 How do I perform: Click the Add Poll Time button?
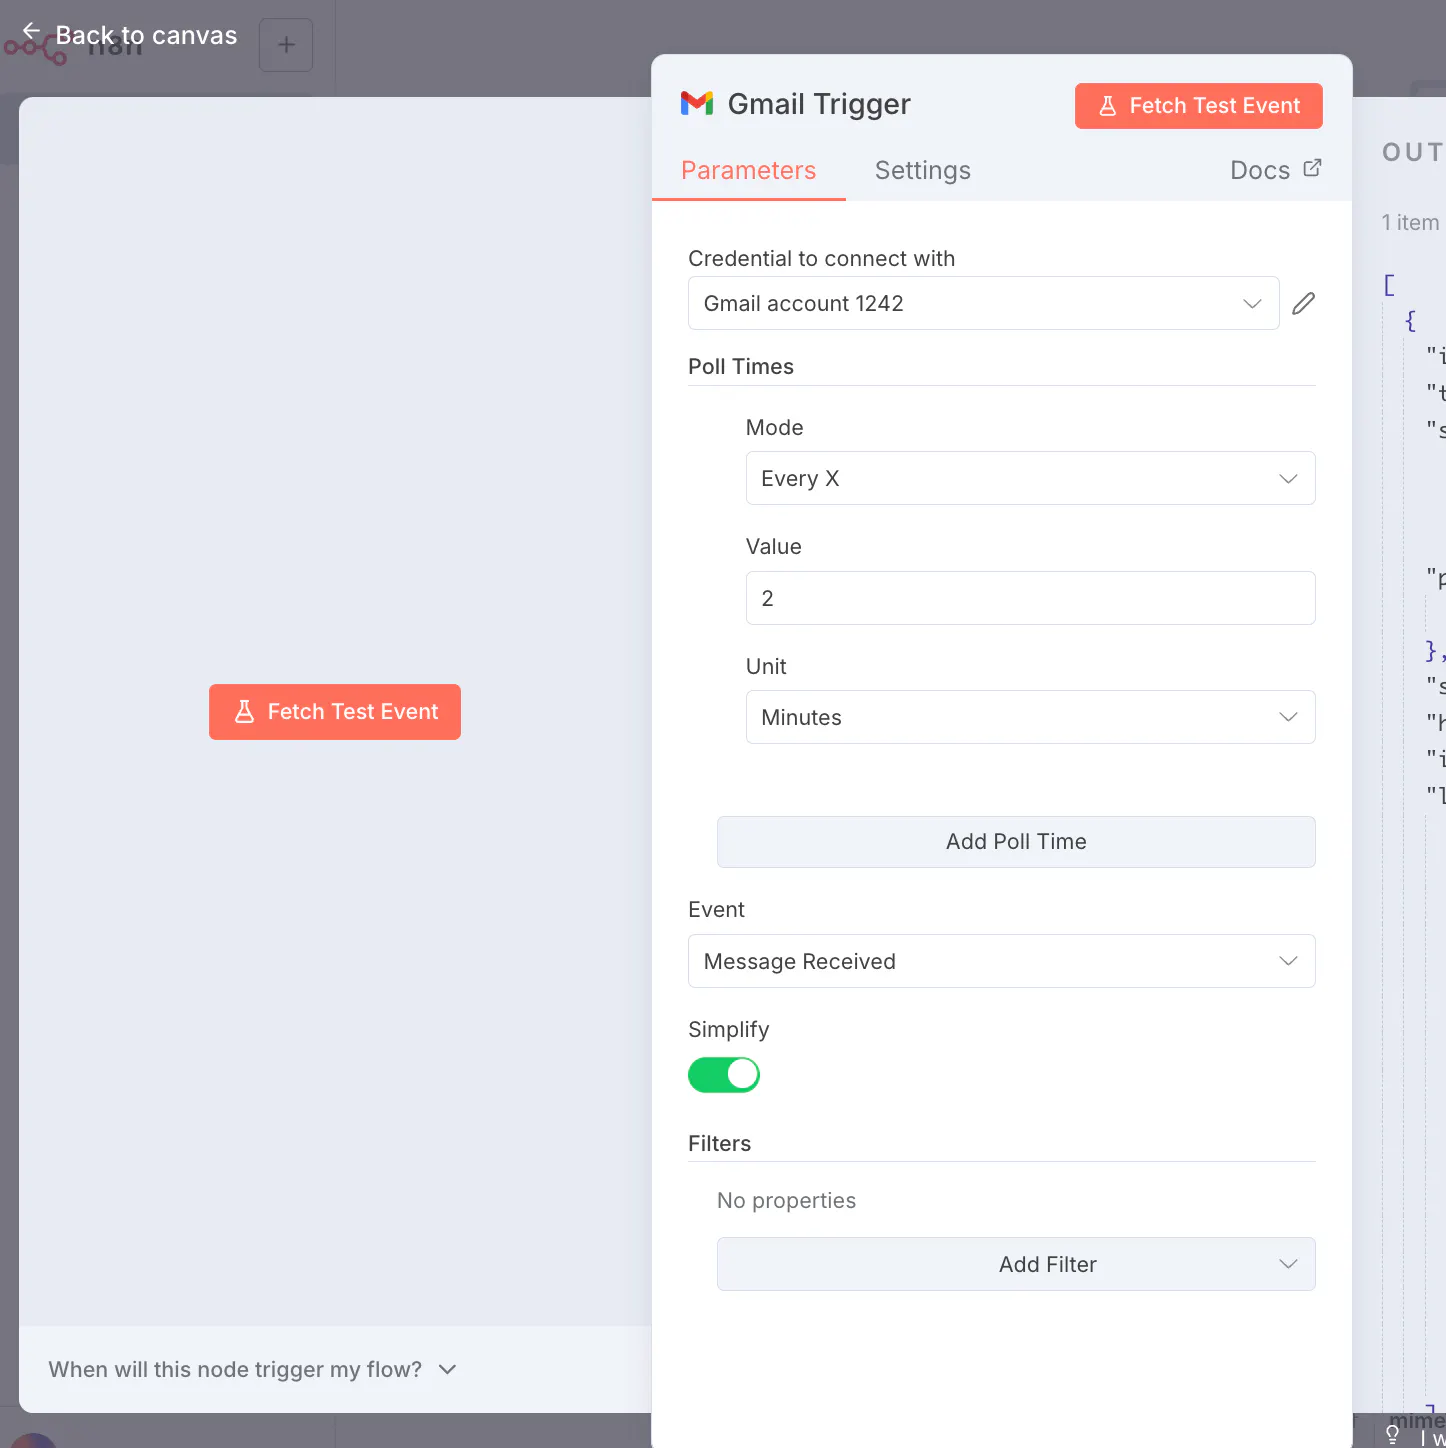[1016, 842]
